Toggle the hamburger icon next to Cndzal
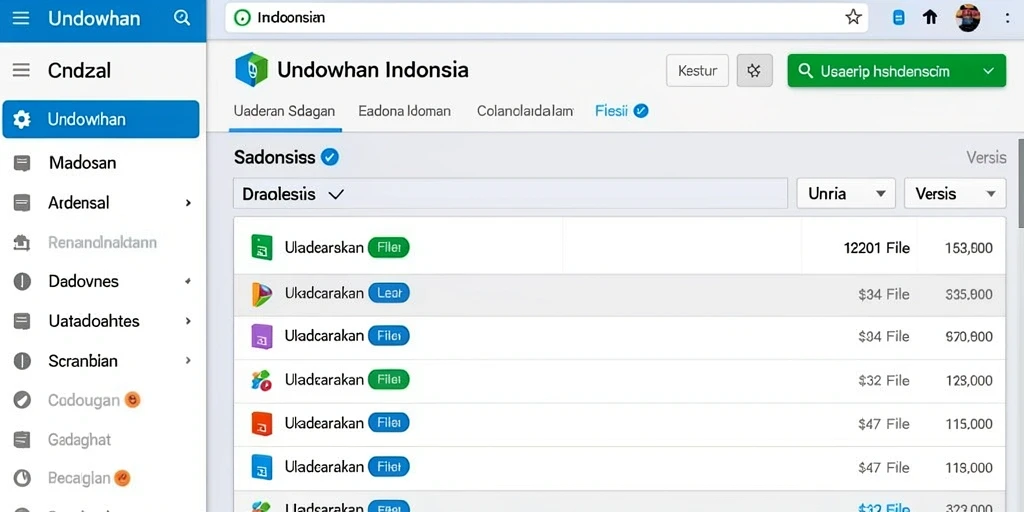1024x512 pixels. [x=21, y=70]
